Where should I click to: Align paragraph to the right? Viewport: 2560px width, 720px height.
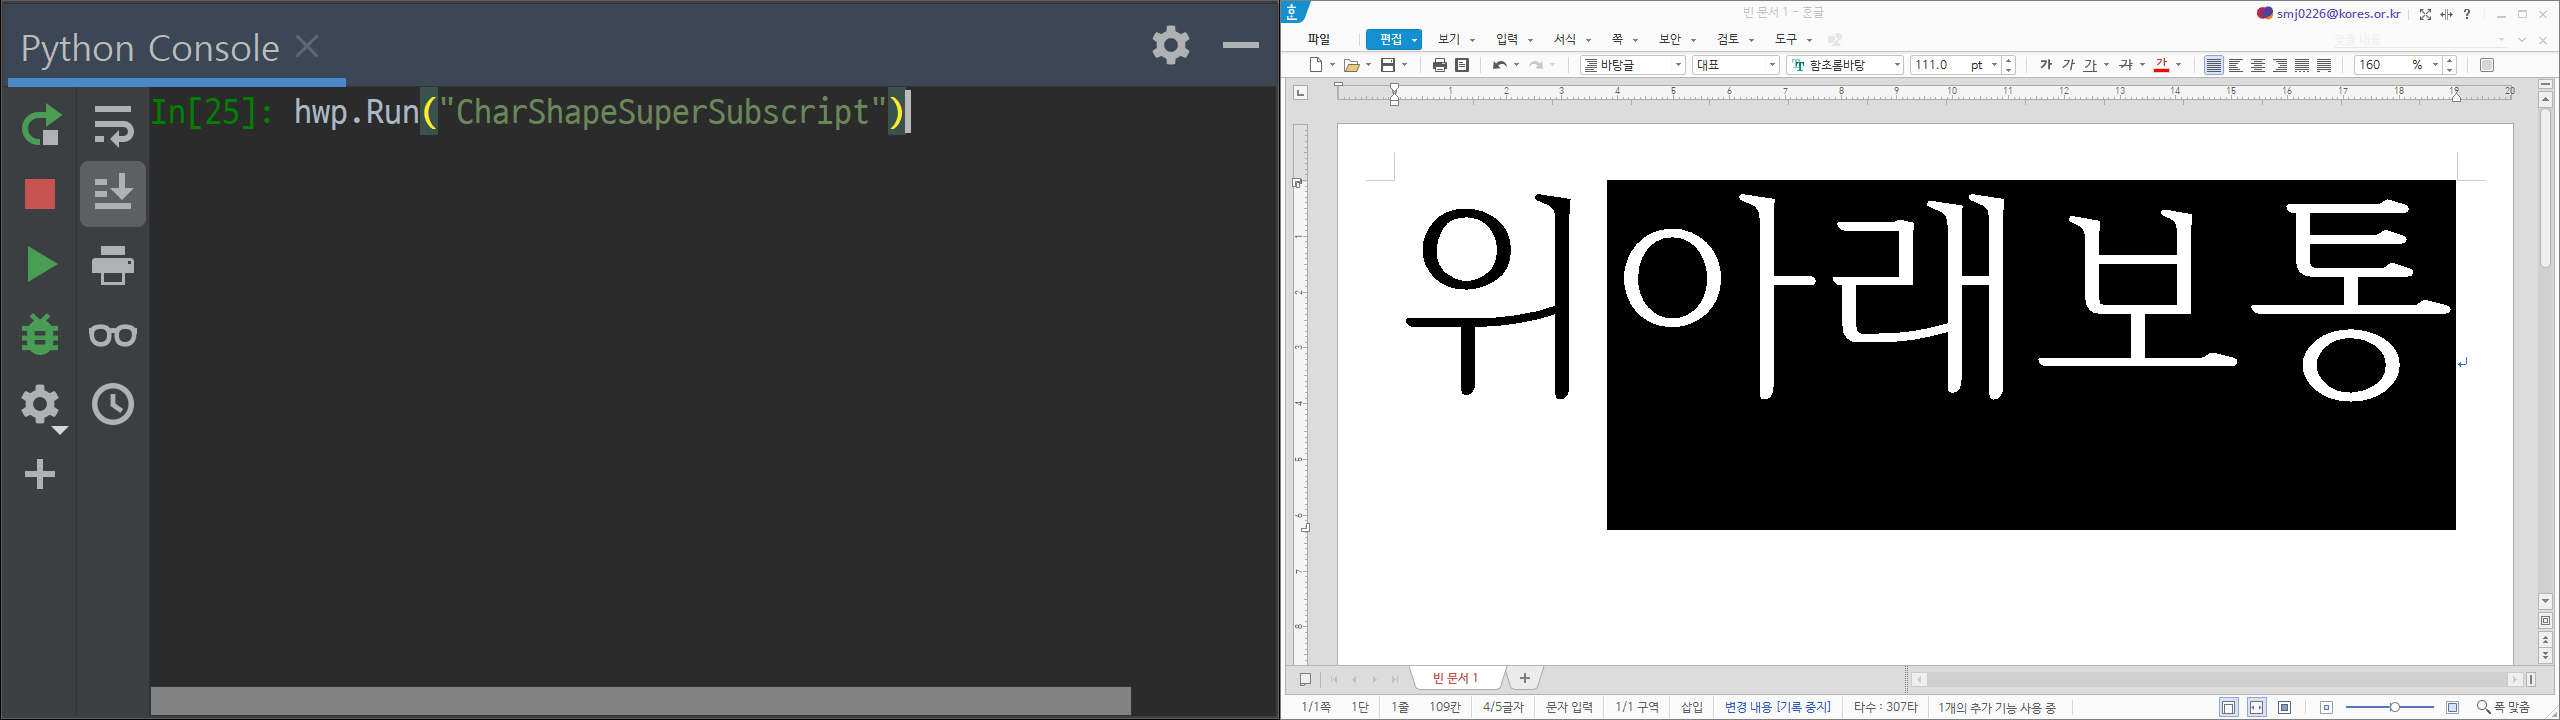click(x=2280, y=65)
